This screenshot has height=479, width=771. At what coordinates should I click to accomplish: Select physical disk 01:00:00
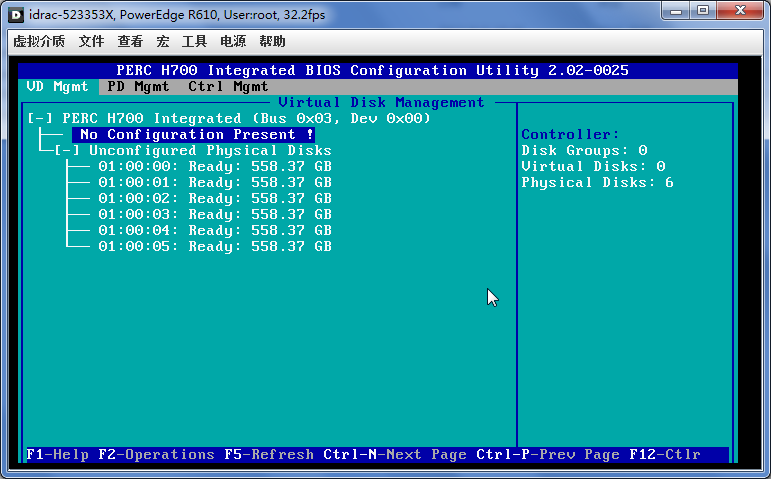pos(214,167)
